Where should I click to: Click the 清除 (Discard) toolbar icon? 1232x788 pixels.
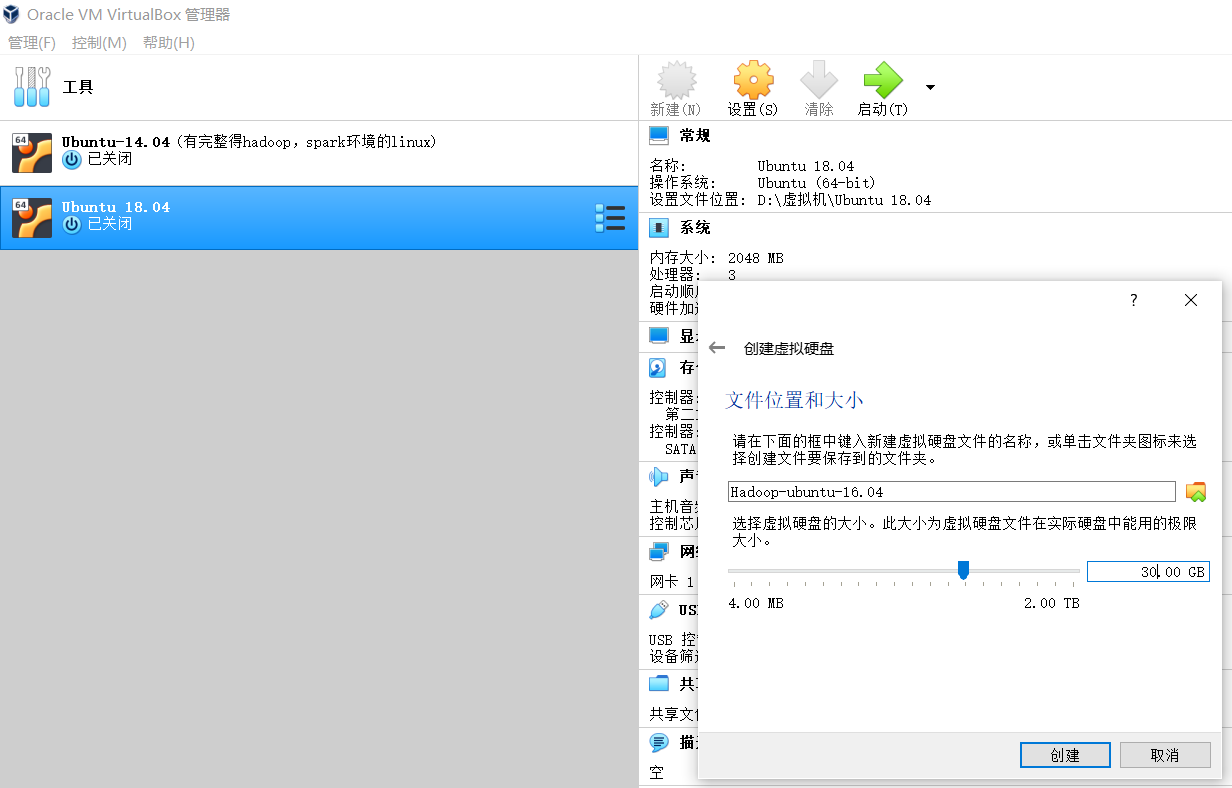(819, 80)
